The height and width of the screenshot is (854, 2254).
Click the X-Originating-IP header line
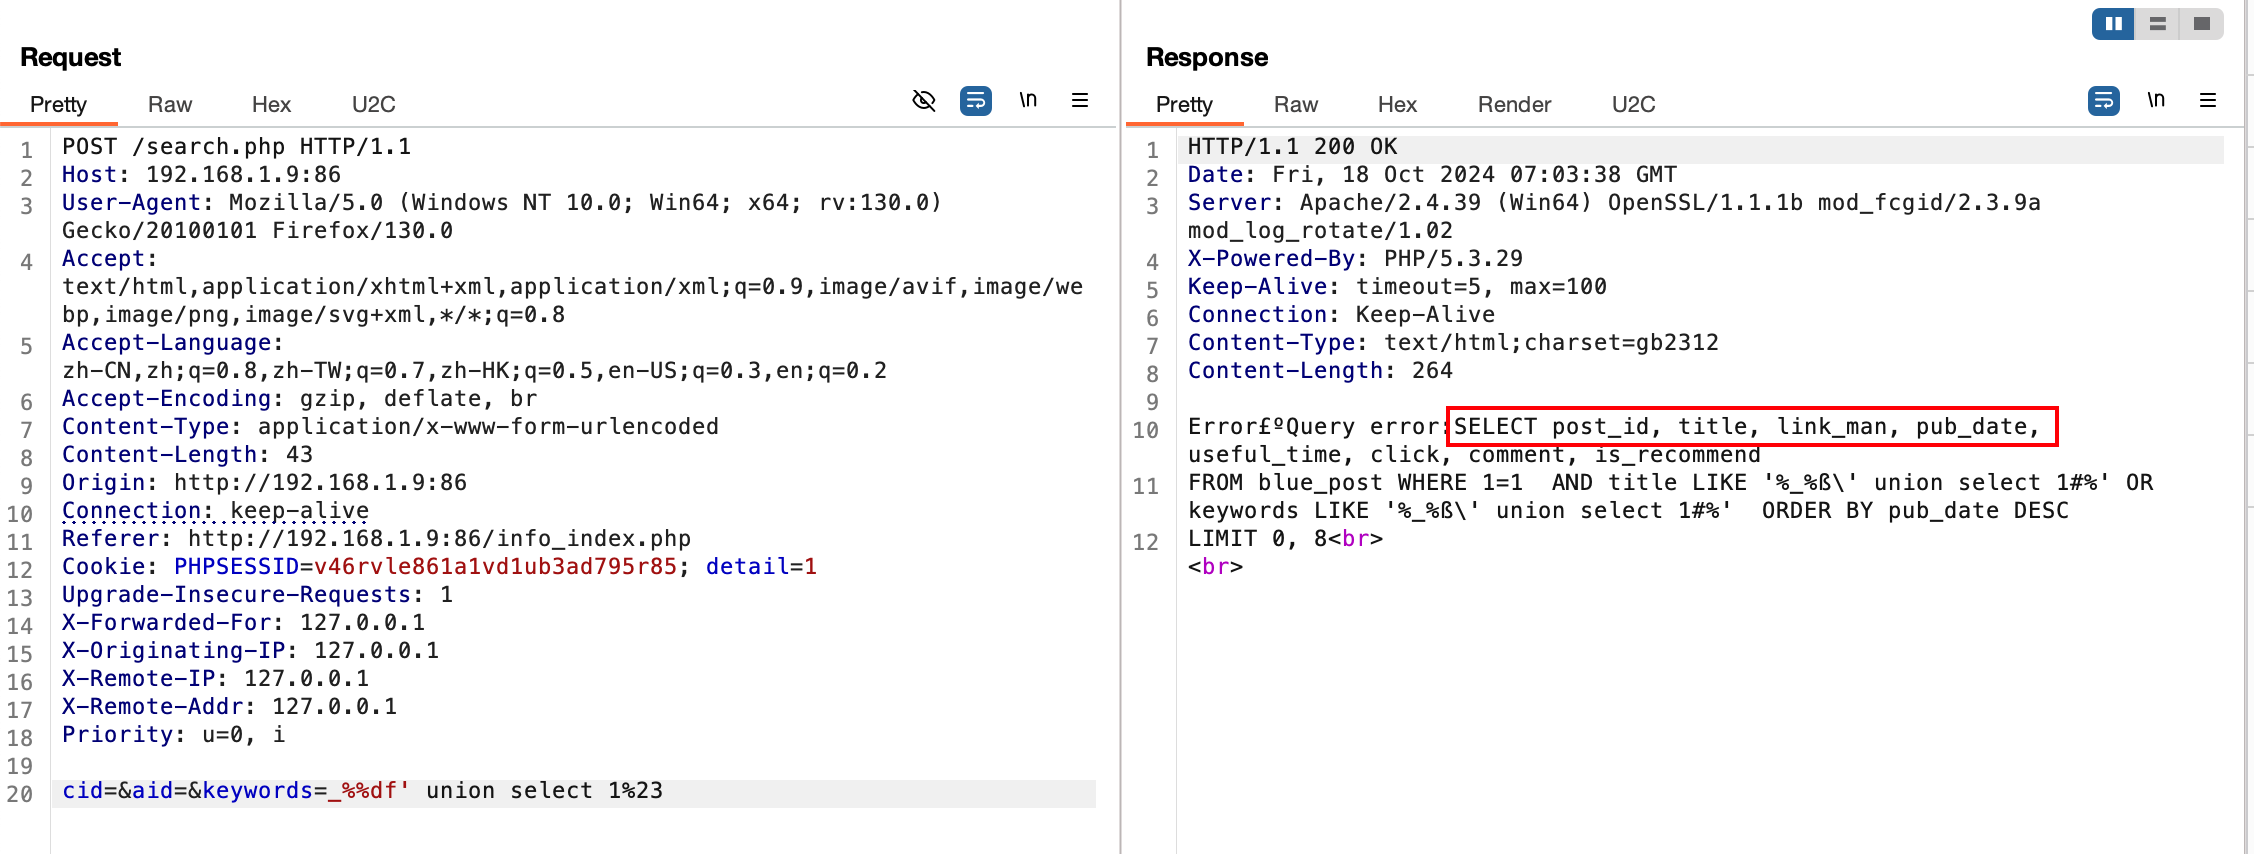pyautogui.click(x=251, y=651)
